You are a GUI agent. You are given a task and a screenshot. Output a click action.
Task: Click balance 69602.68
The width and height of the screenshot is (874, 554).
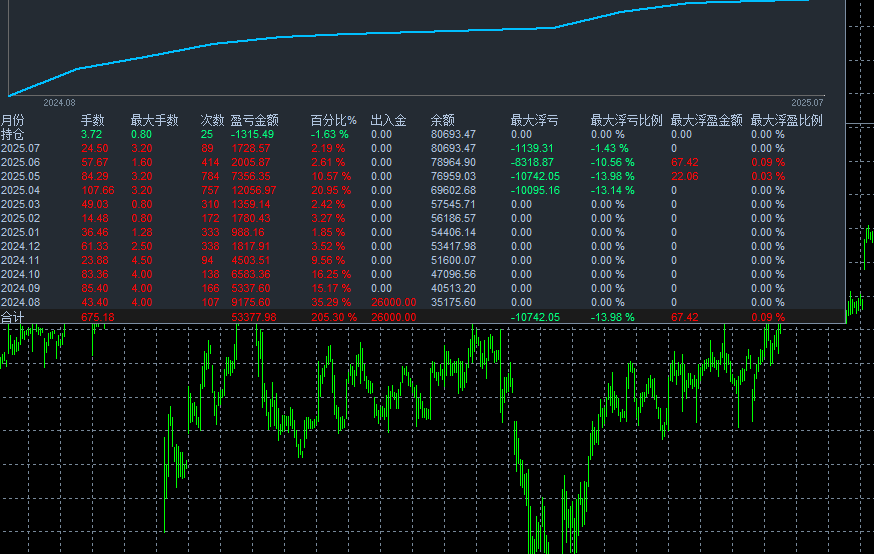point(453,191)
